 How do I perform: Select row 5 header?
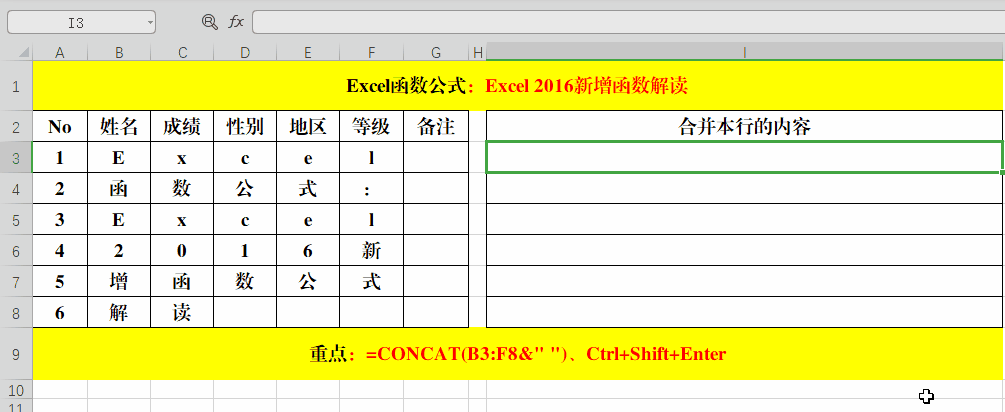16,220
